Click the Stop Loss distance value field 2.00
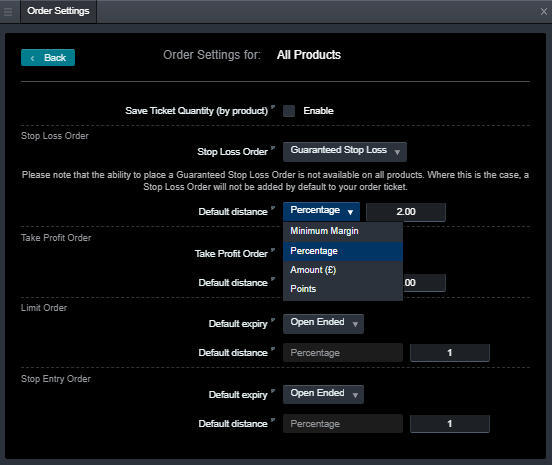 [x=406, y=212]
